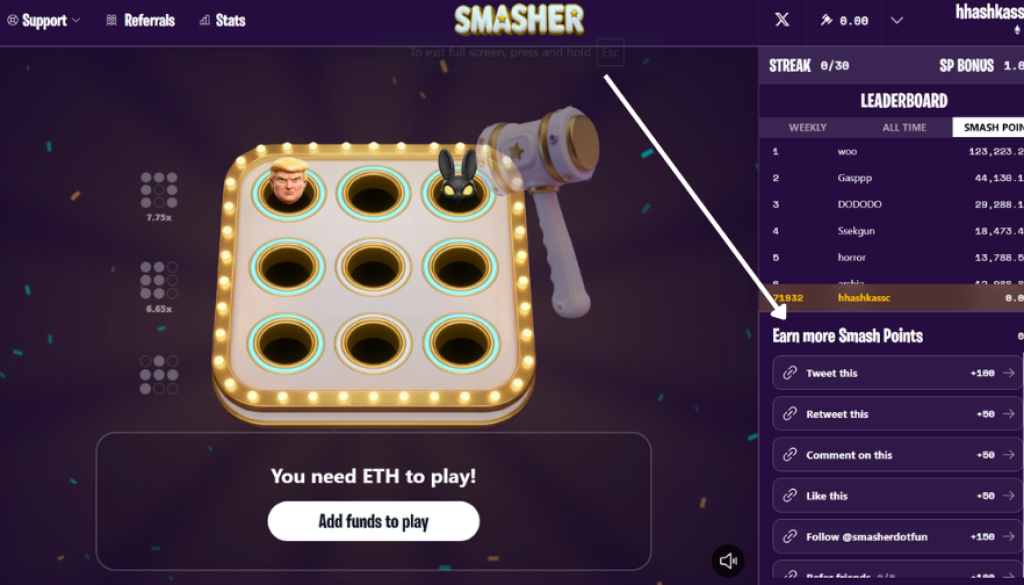Click the link icon beside Tweet this
The image size is (1024, 585).
[790, 373]
